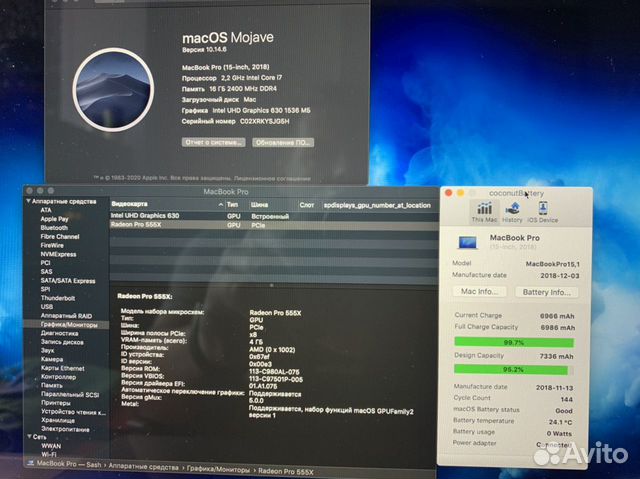640x479 pixels.
Task: Select the Radeon Pro 555X table row
Action: pos(274,225)
